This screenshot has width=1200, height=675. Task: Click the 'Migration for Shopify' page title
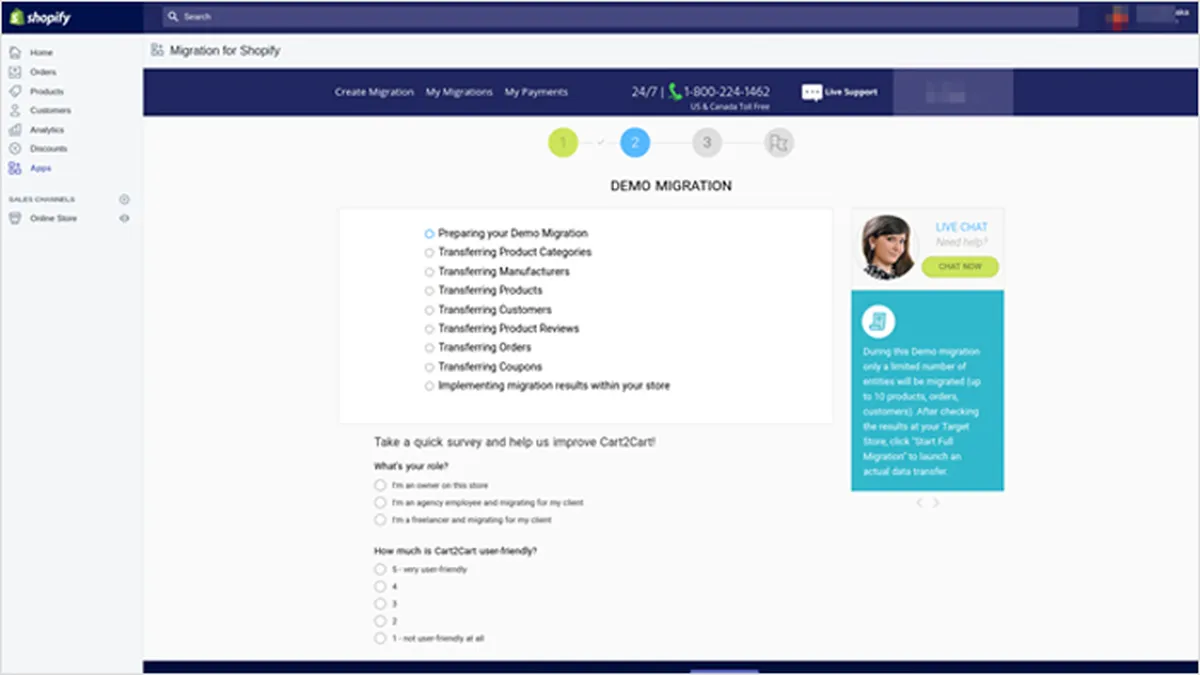225,50
